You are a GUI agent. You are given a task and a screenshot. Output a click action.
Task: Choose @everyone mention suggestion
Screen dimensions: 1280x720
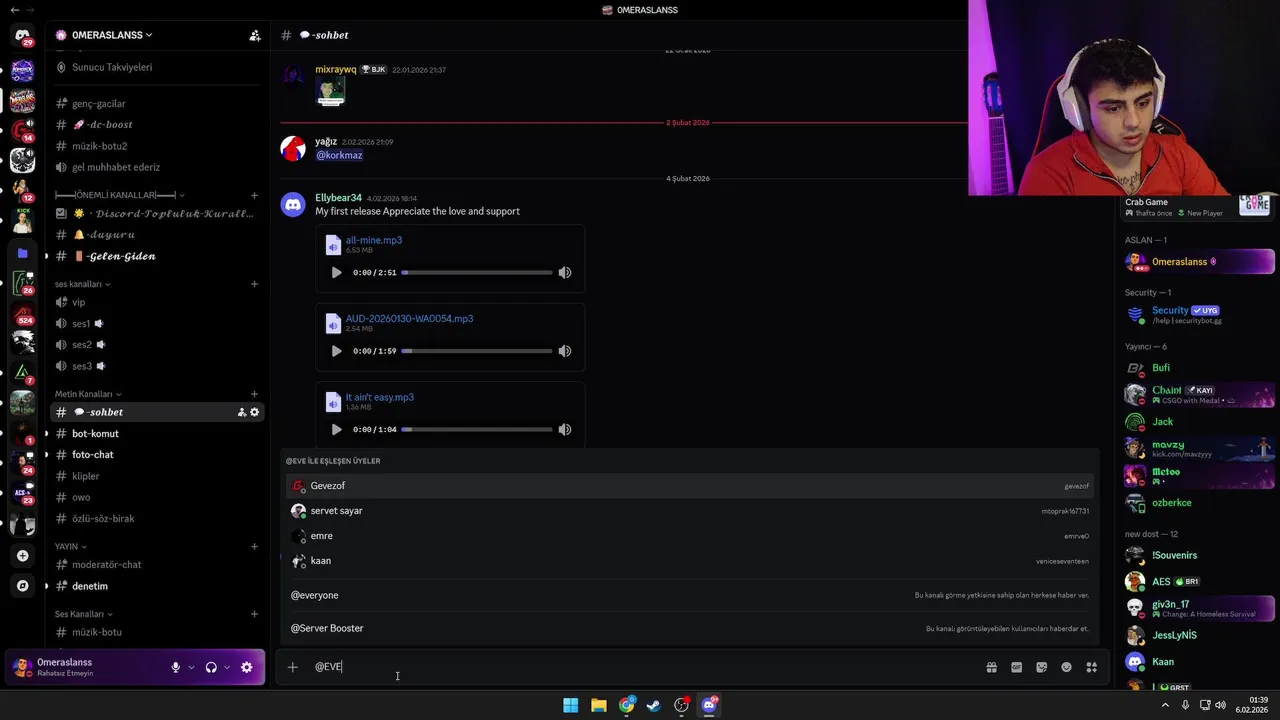(x=690, y=595)
